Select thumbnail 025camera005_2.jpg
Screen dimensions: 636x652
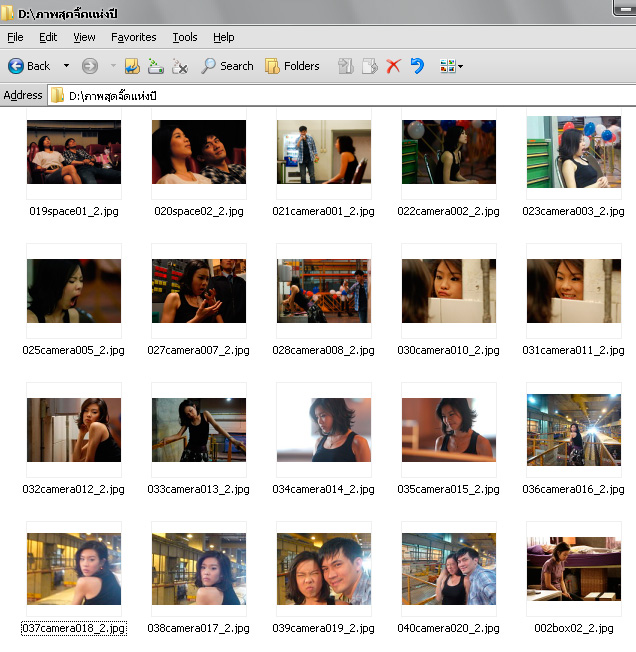coord(74,291)
